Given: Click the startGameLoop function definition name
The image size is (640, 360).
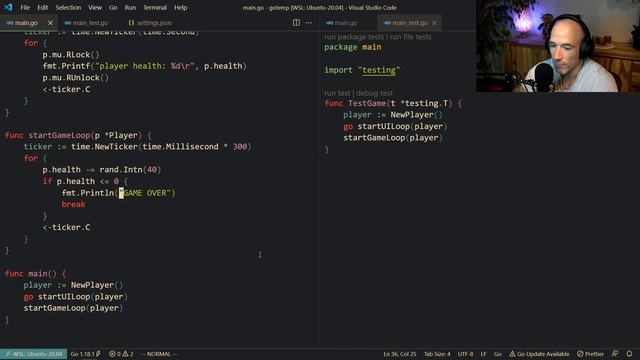Looking at the screenshot, I should pyautogui.click(x=59, y=135).
